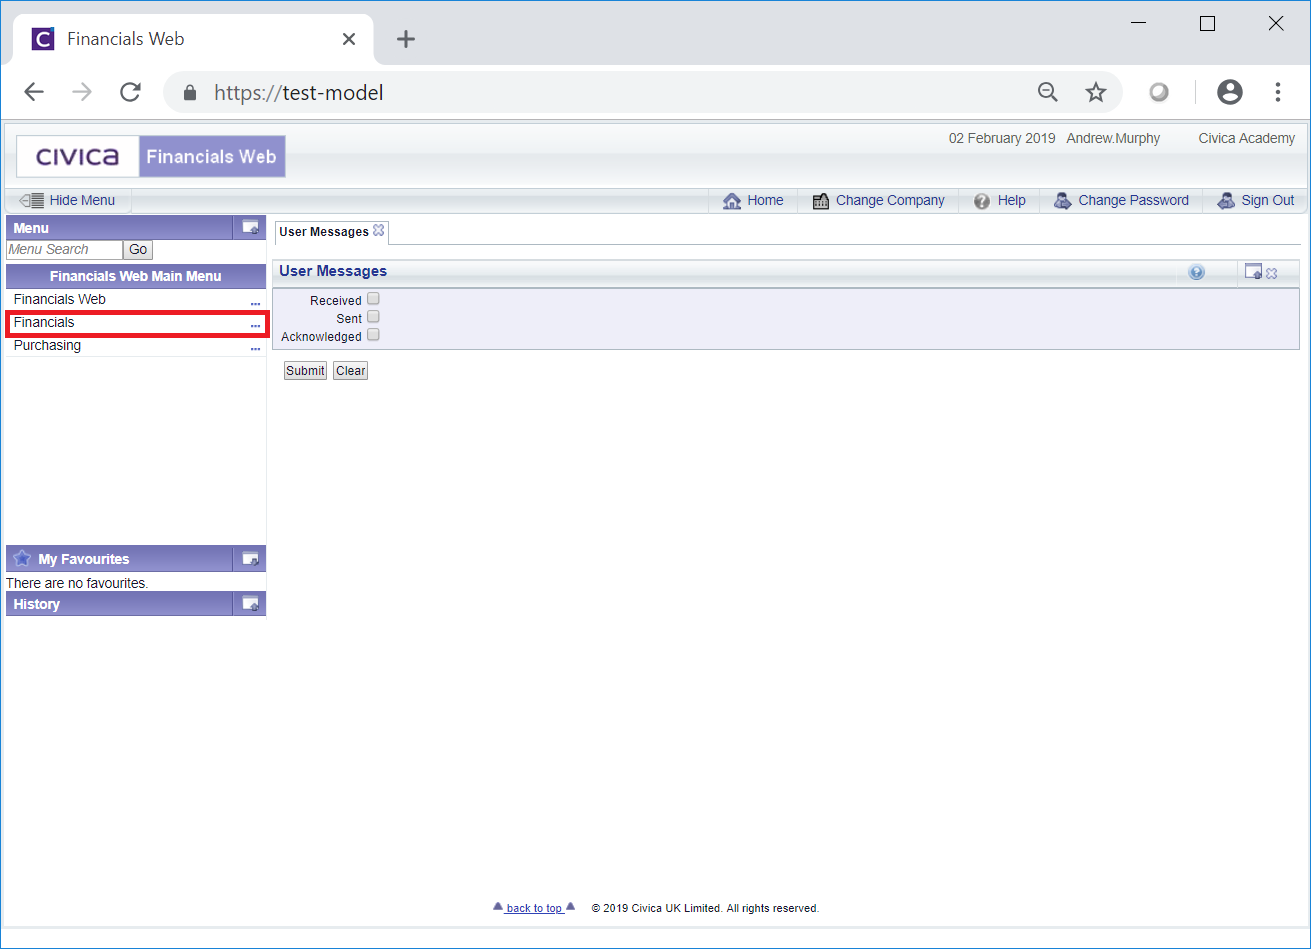
Task: Click the Andrew.Murphy username text
Action: coord(1113,139)
